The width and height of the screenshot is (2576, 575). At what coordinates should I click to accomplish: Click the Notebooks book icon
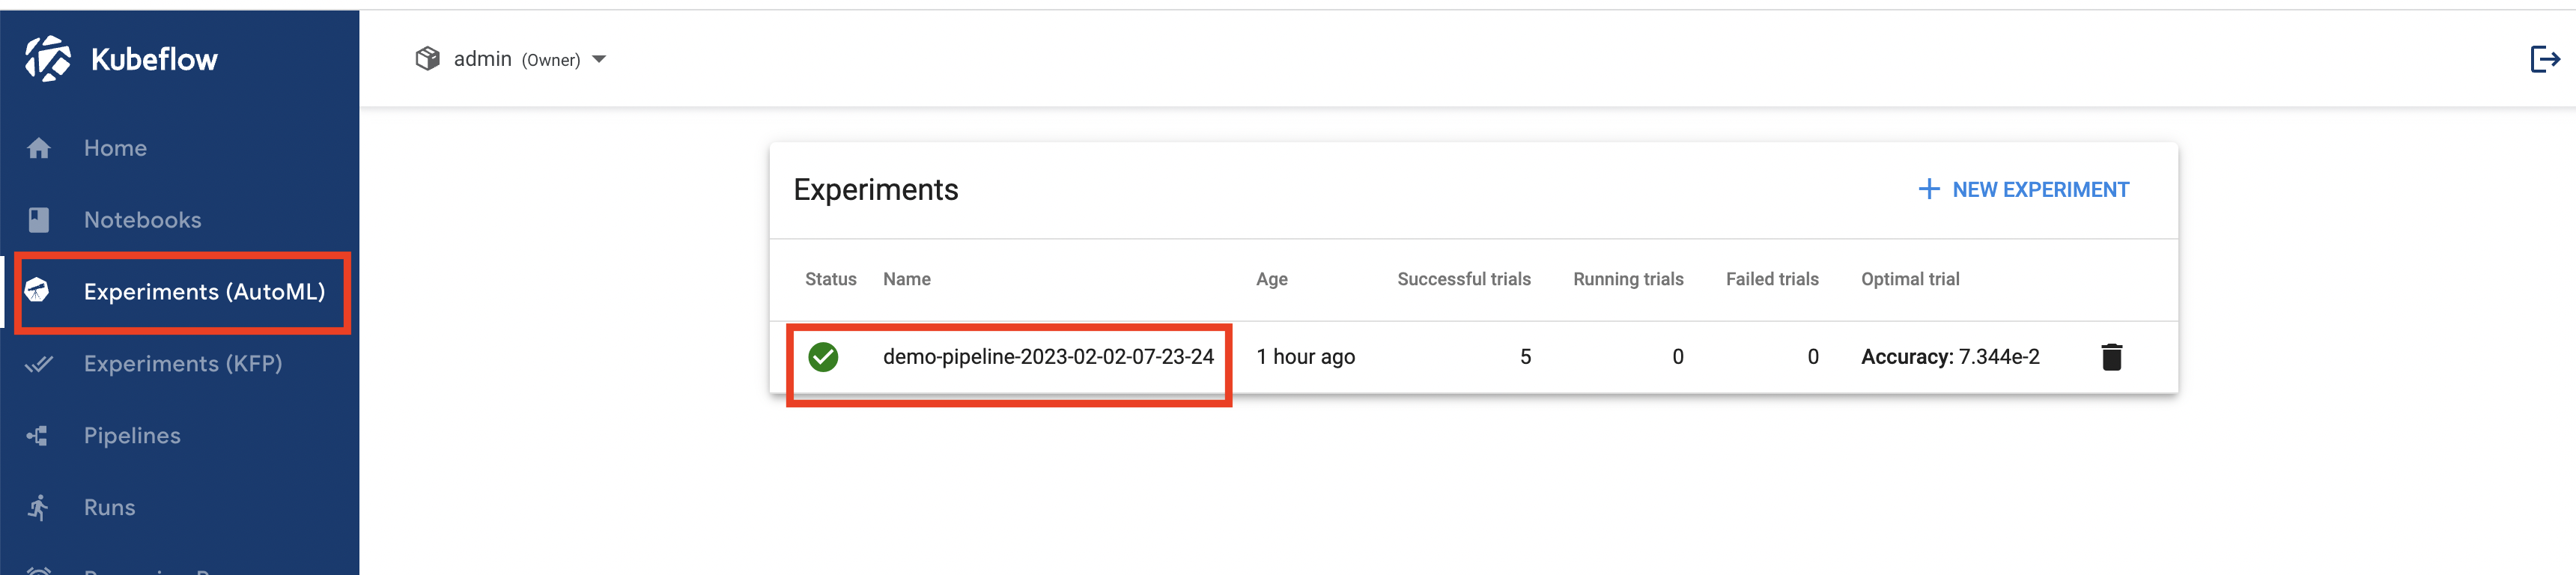click(x=39, y=220)
